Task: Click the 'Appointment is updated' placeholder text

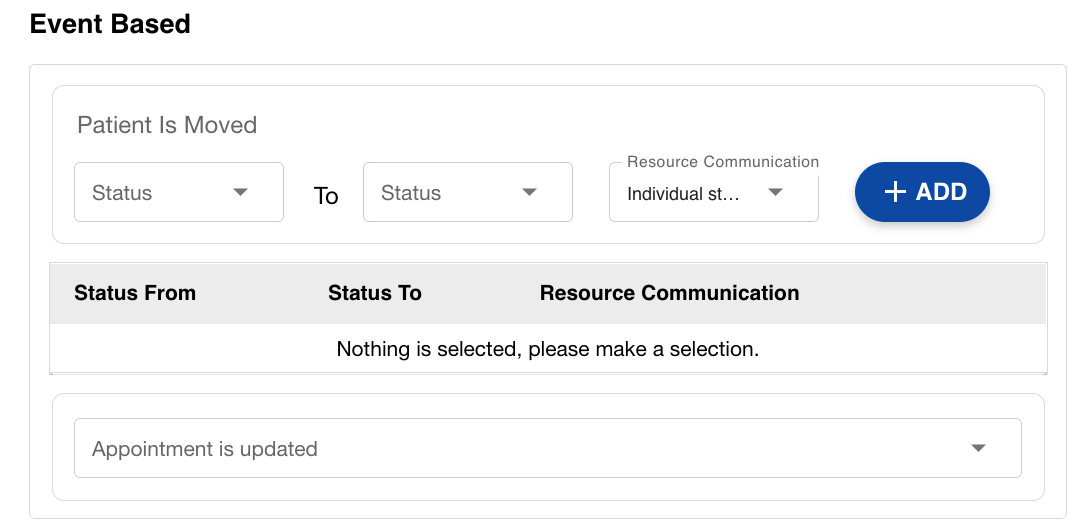Action: tap(205, 449)
